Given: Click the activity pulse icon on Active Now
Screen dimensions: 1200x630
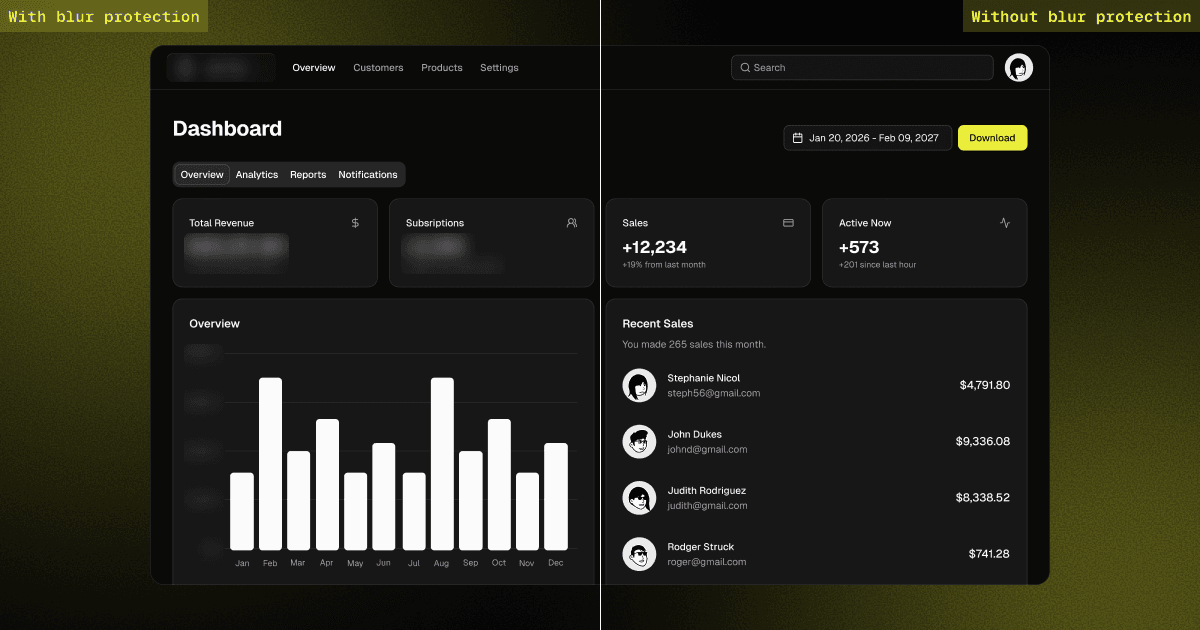Looking at the screenshot, I should coord(1005,223).
